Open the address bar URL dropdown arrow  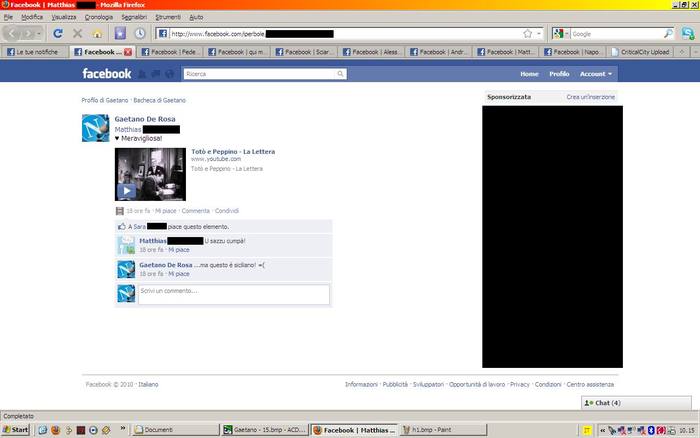[538, 34]
